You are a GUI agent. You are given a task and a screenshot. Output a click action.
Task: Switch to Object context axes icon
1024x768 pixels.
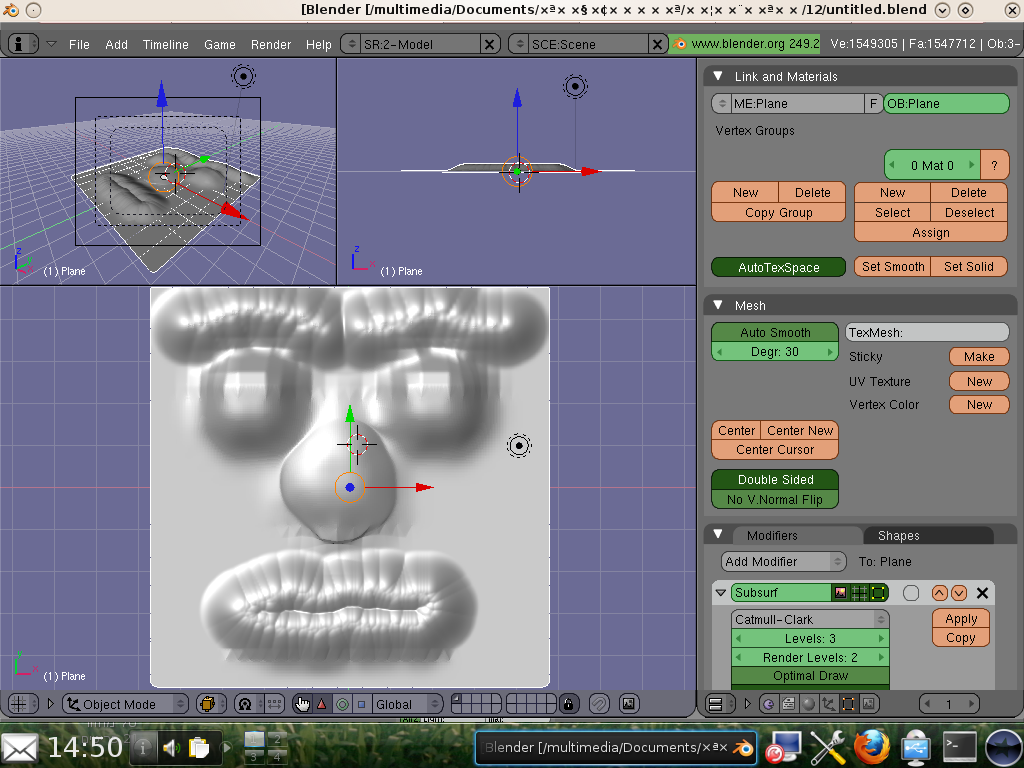(828, 704)
